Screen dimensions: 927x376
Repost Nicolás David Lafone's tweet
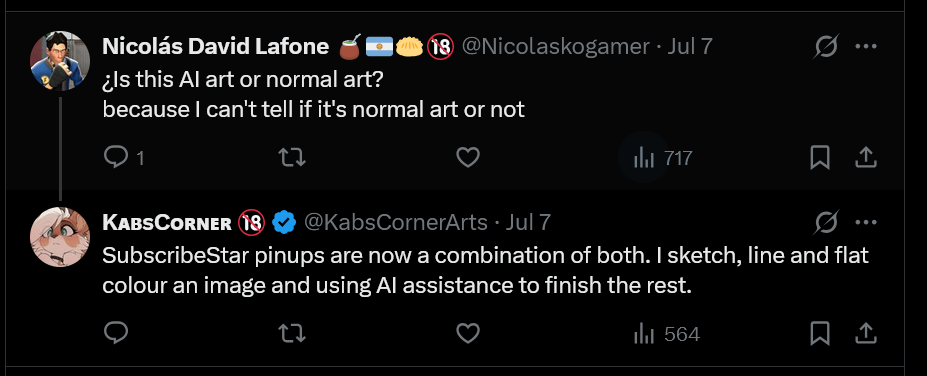click(291, 157)
